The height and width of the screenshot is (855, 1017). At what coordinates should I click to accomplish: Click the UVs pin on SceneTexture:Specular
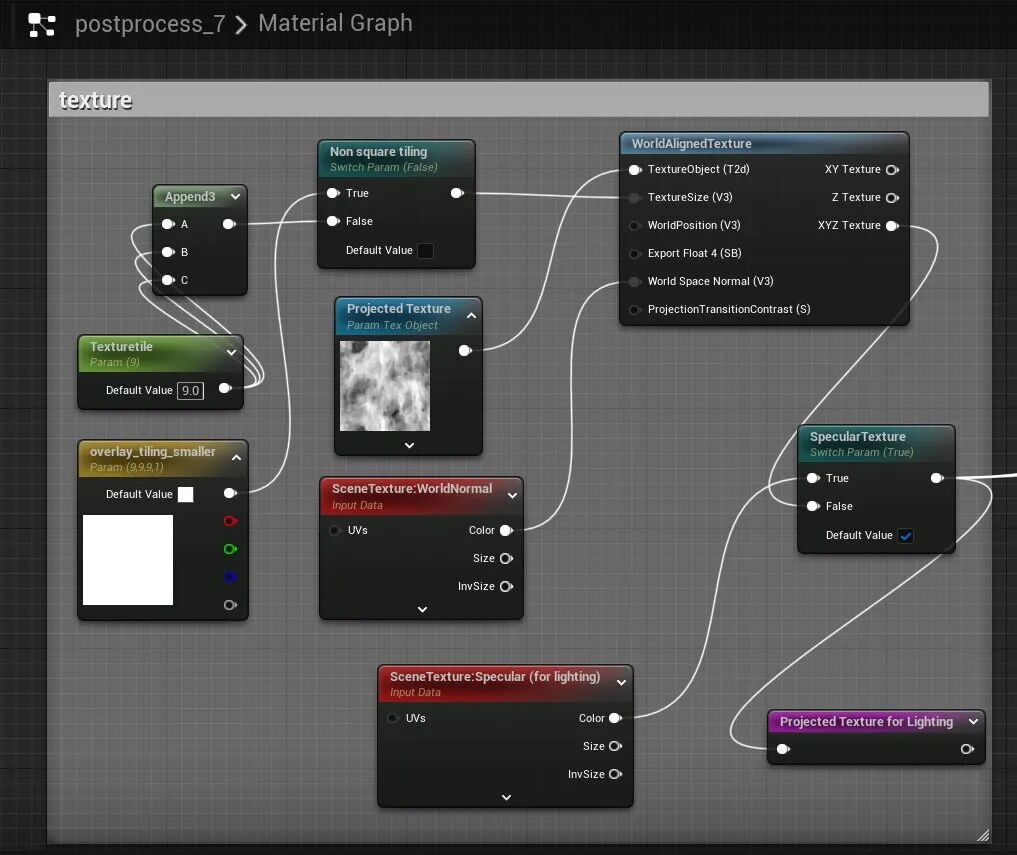click(x=392, y=718)
